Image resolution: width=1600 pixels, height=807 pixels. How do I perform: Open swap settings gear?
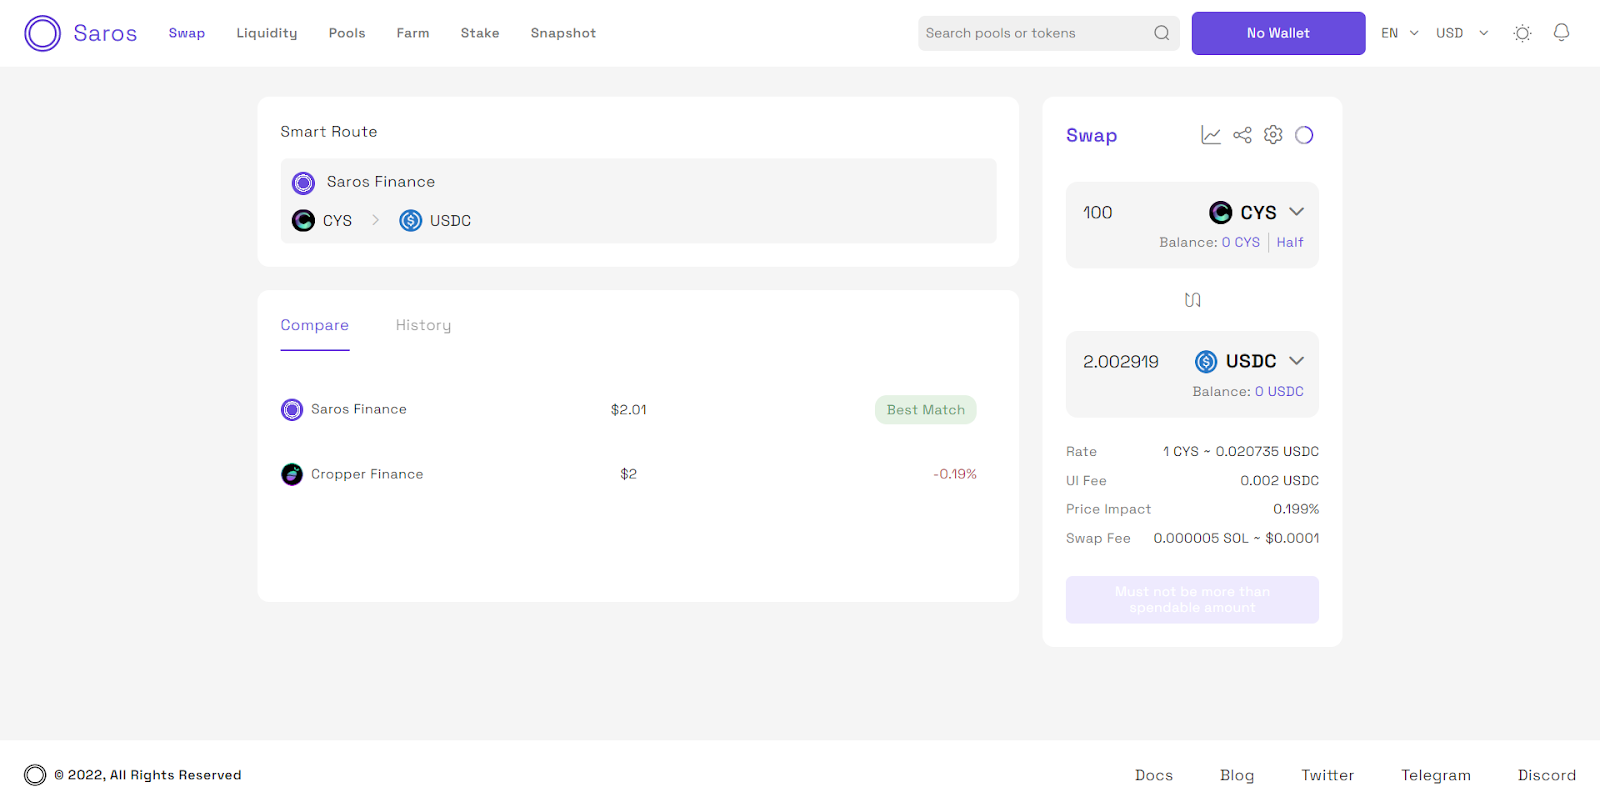1273,134
